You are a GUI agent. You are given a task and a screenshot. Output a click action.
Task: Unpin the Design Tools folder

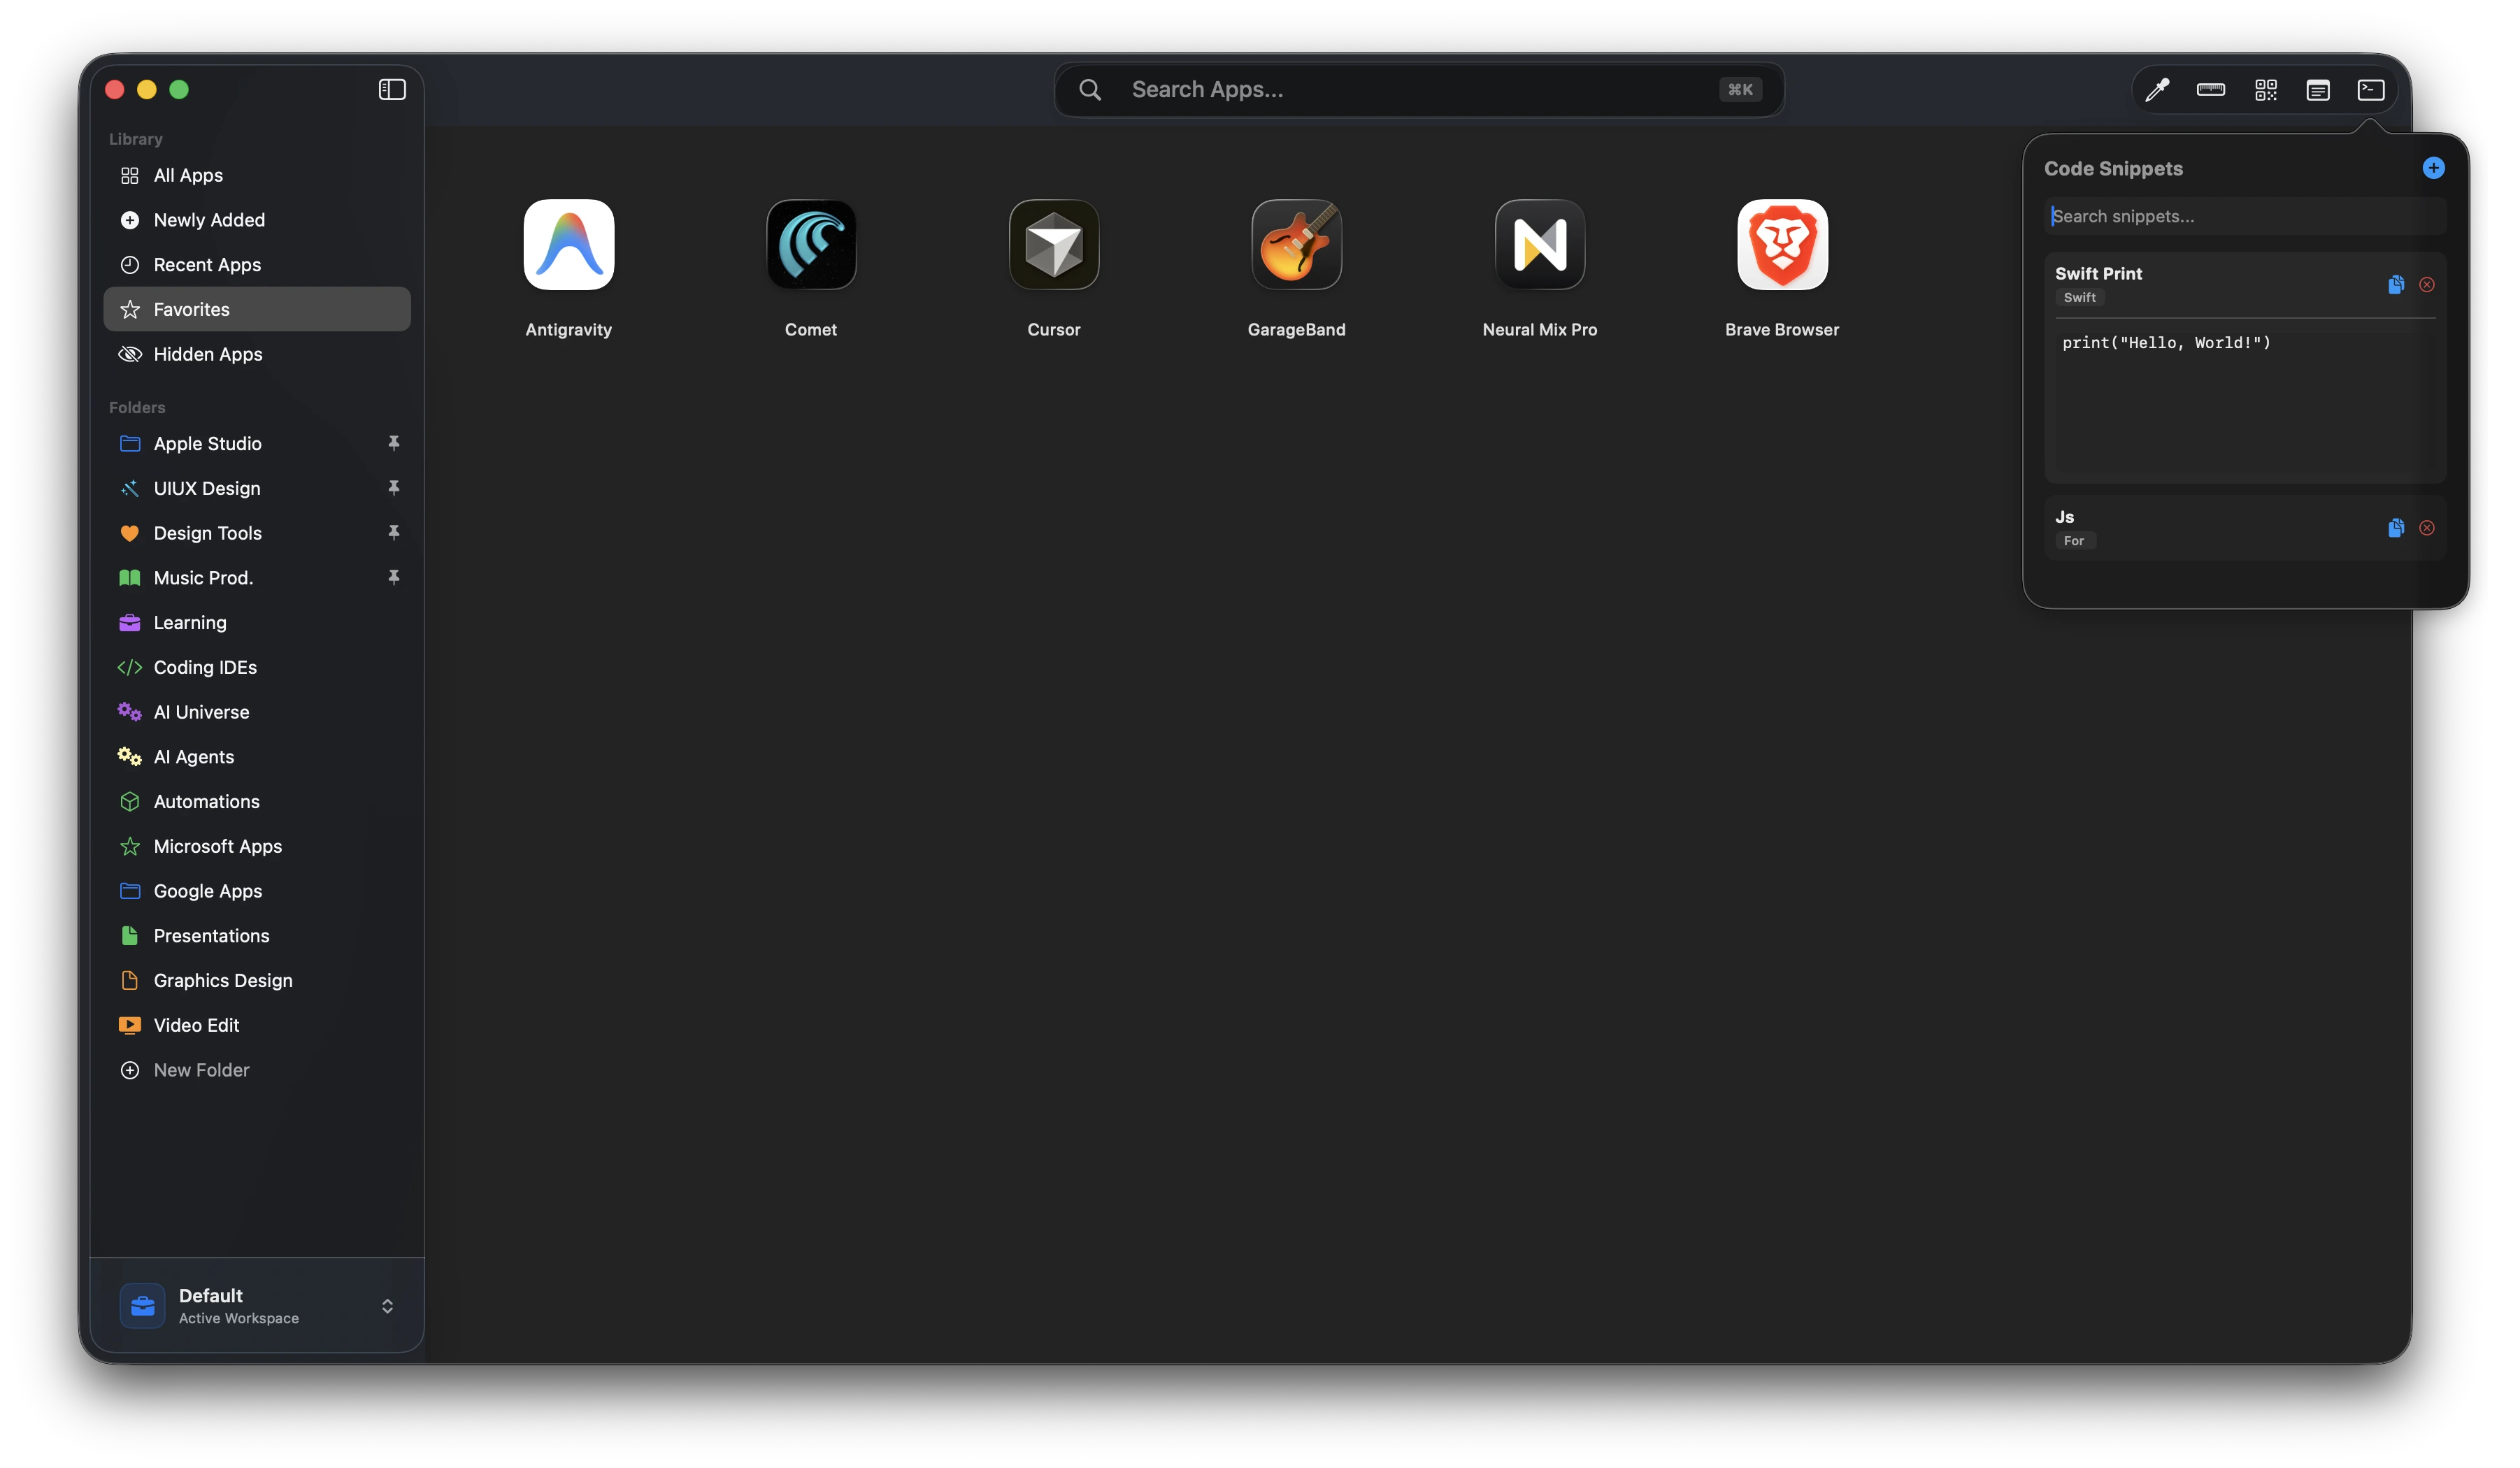(394, 533)
